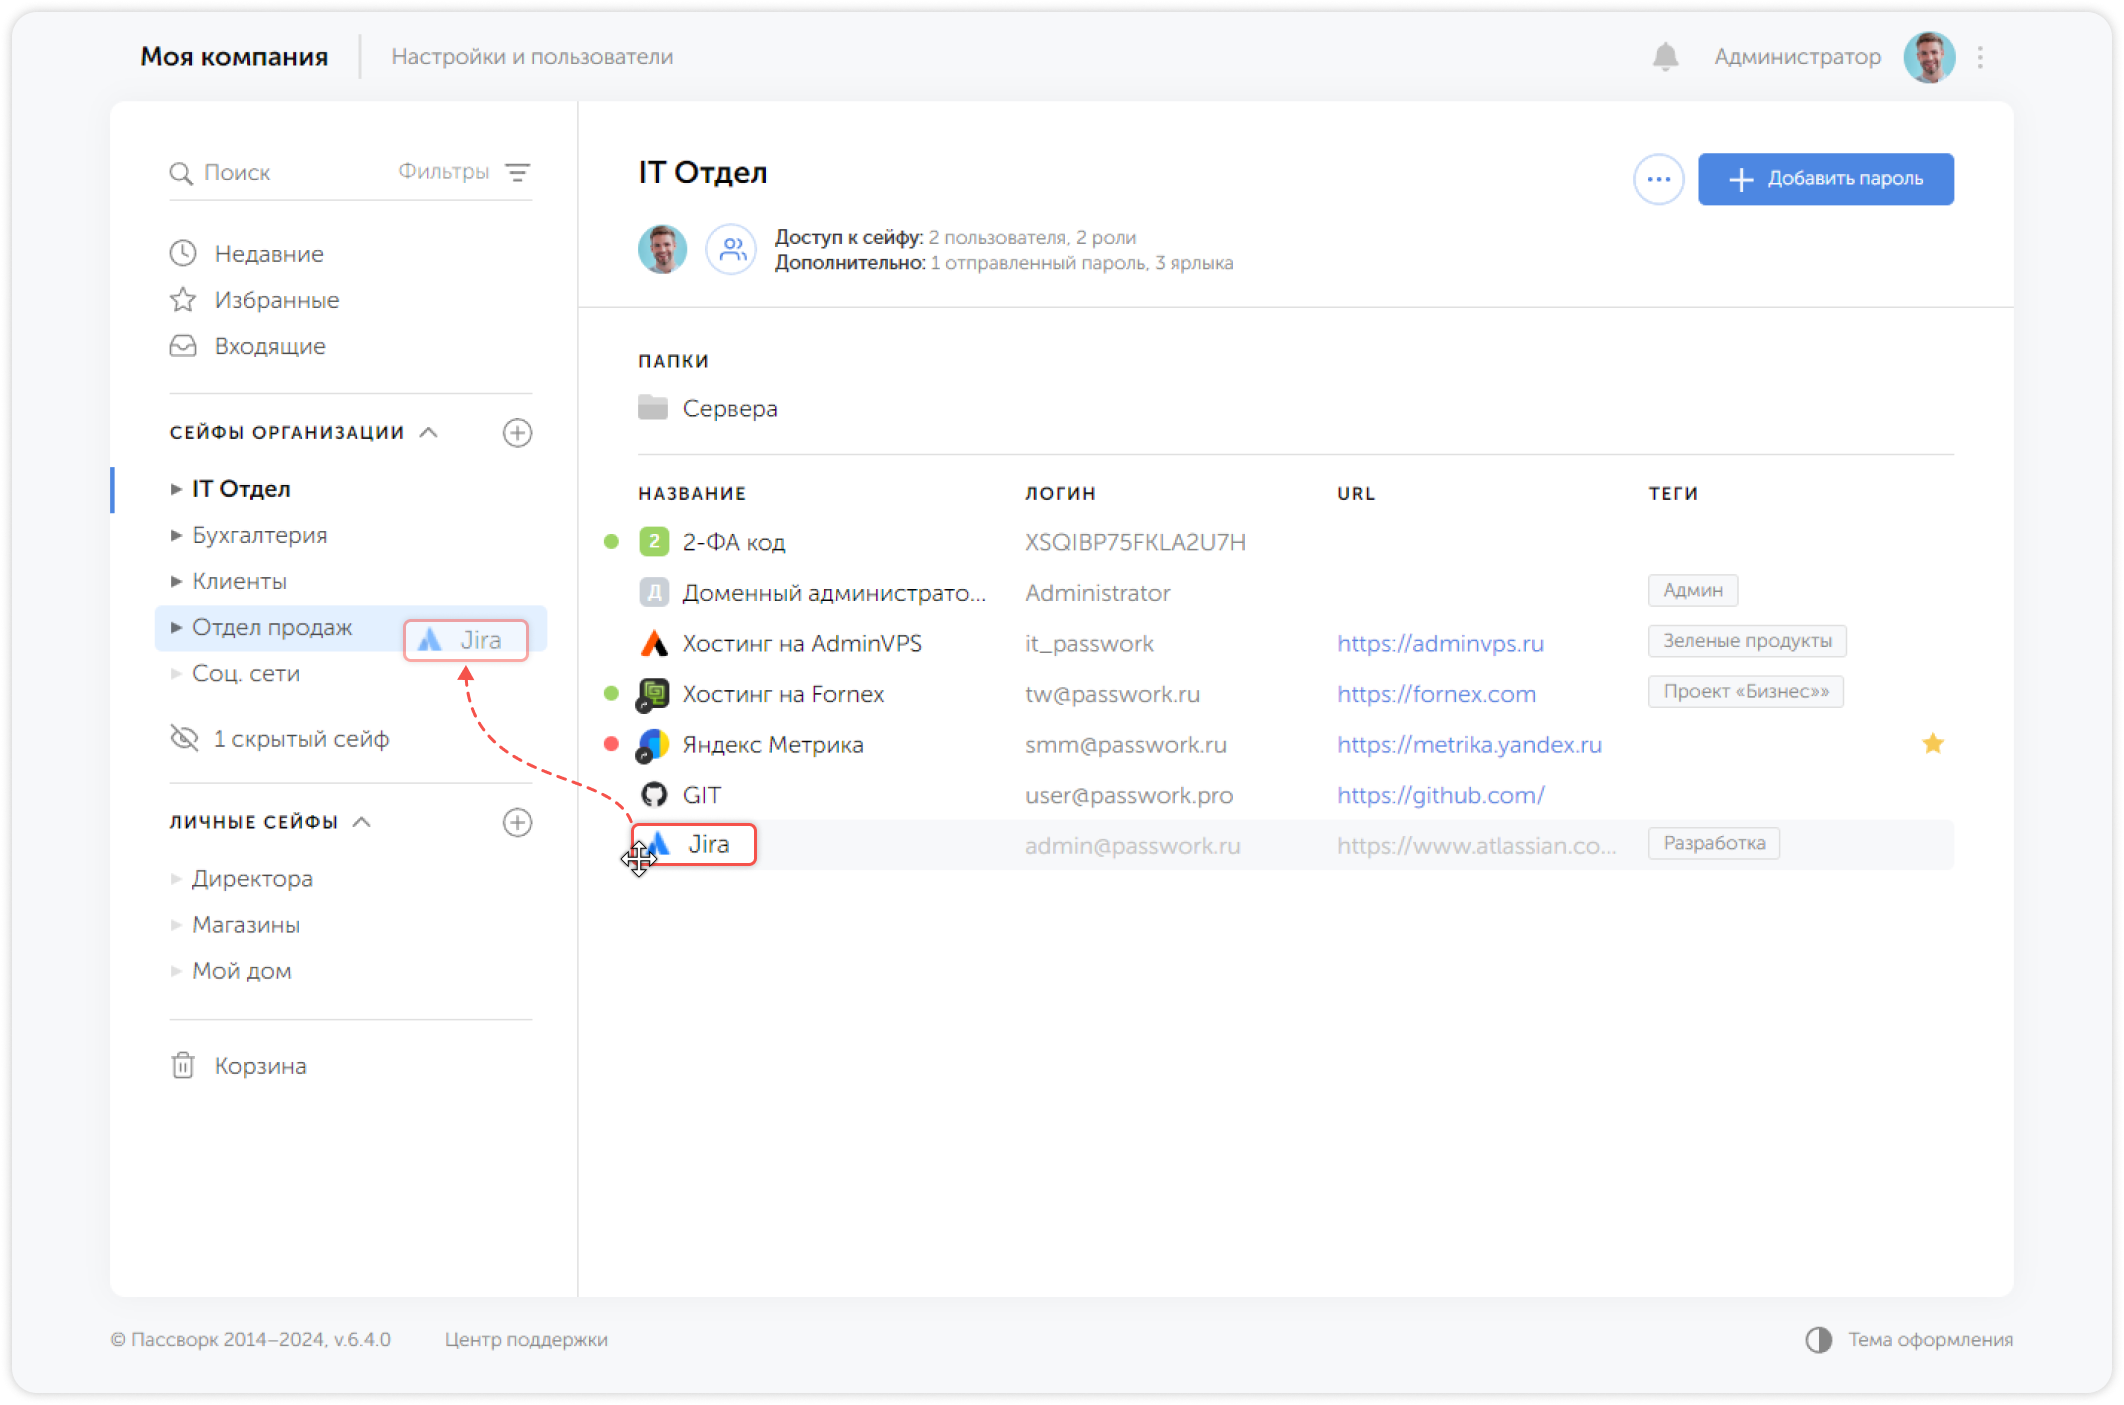Open the Корзина trash icon
Image resolution: width=2124 pixels, height=1405 pixels.
pos(183,1066)
